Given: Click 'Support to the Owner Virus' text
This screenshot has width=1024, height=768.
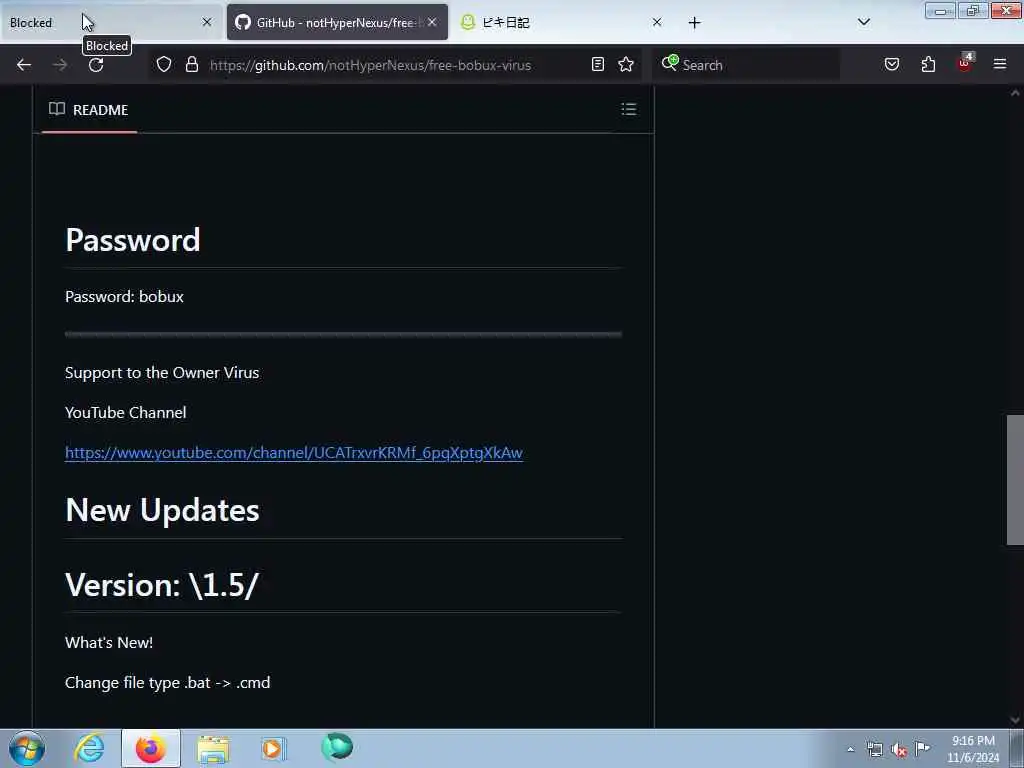Looking at the screenshot, I should (x=162, y=372).
